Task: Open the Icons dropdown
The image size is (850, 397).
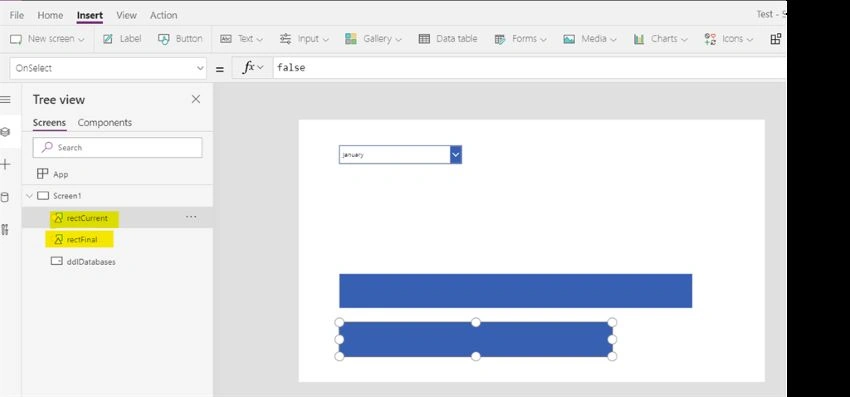Action: pos(729,39)
